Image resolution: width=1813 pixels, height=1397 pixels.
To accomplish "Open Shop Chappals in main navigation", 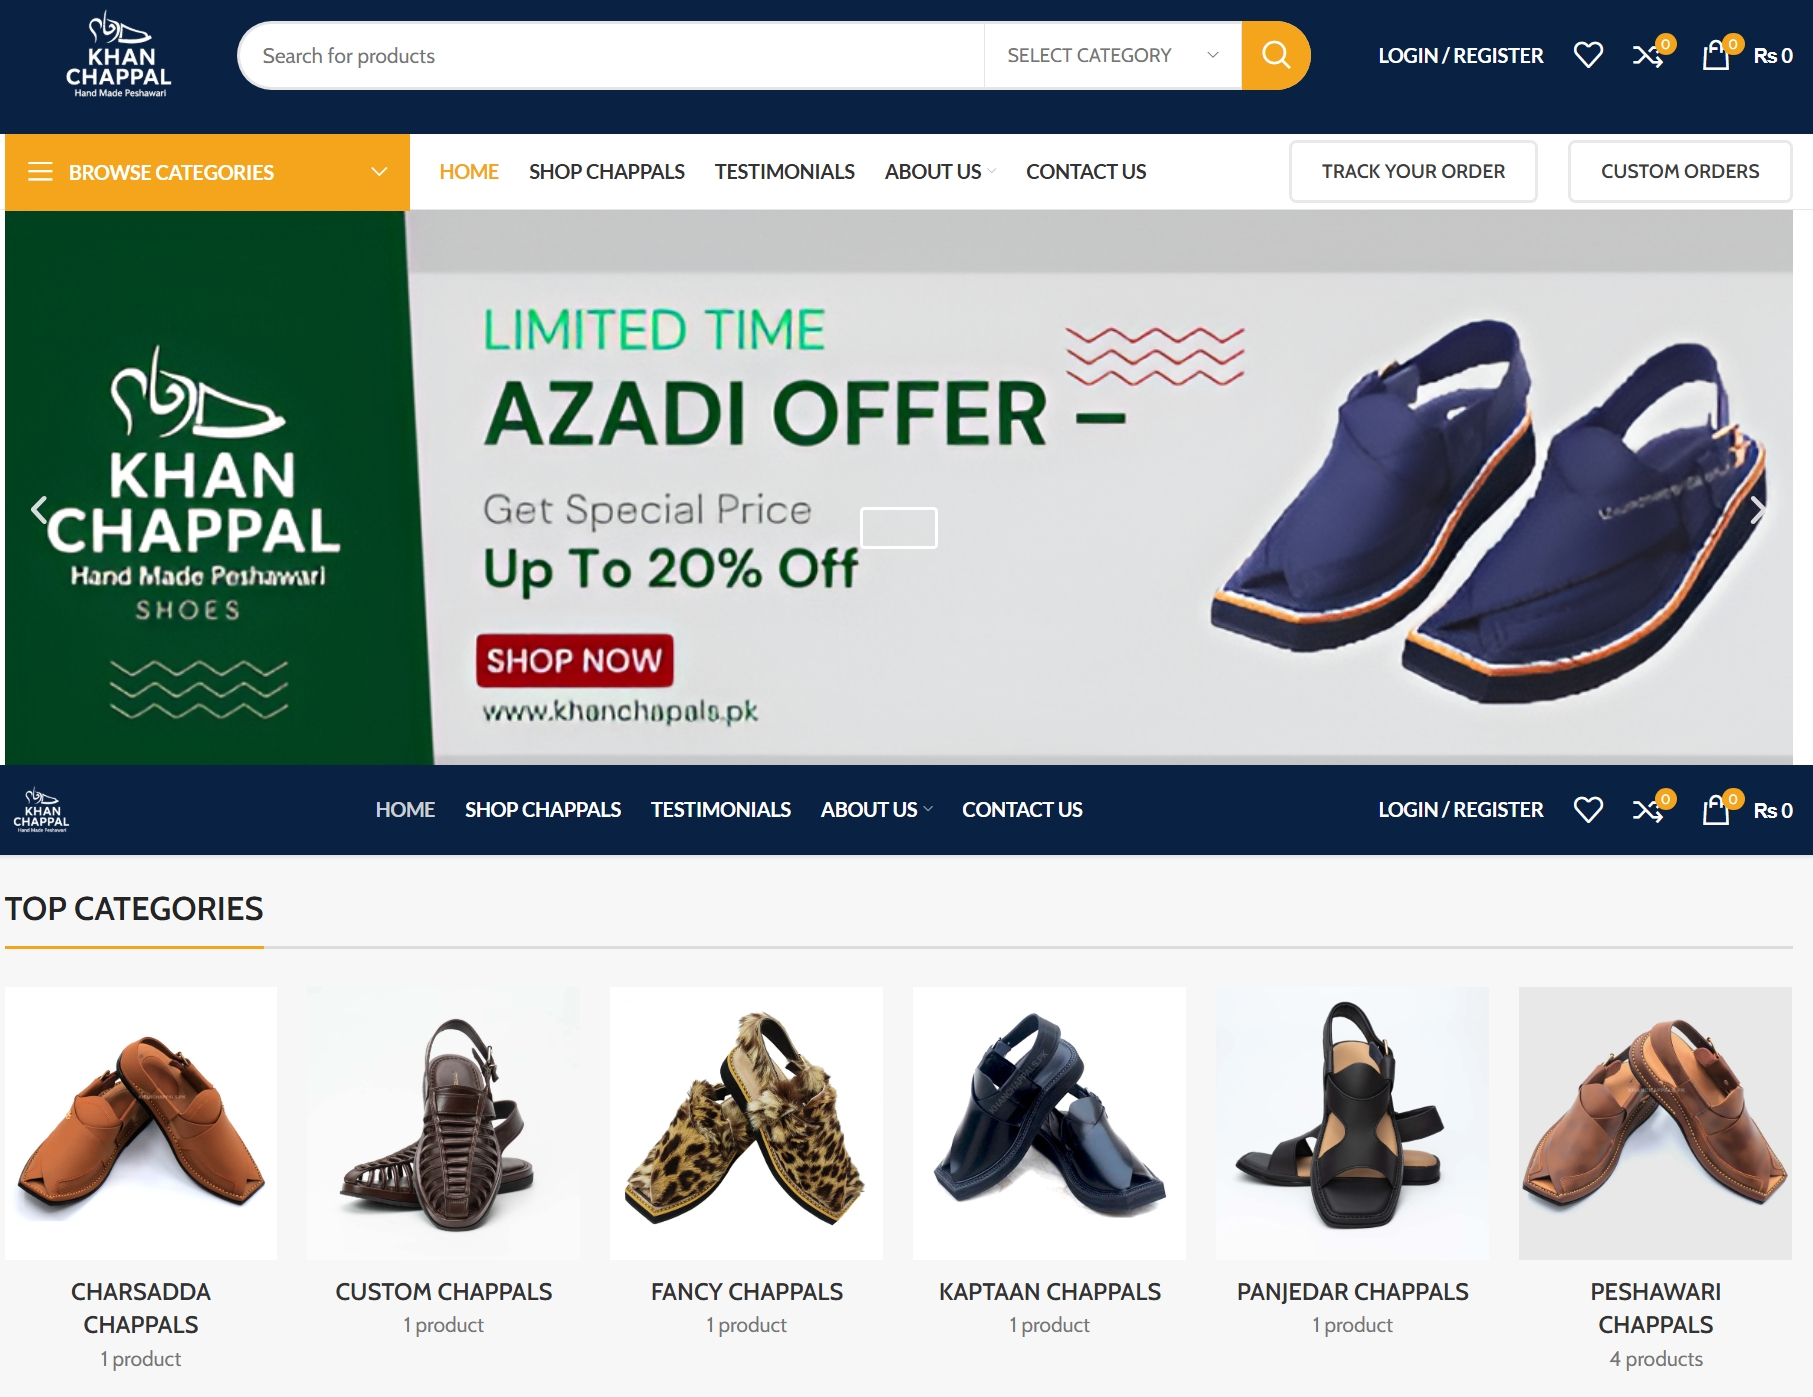I will point(606,172).
